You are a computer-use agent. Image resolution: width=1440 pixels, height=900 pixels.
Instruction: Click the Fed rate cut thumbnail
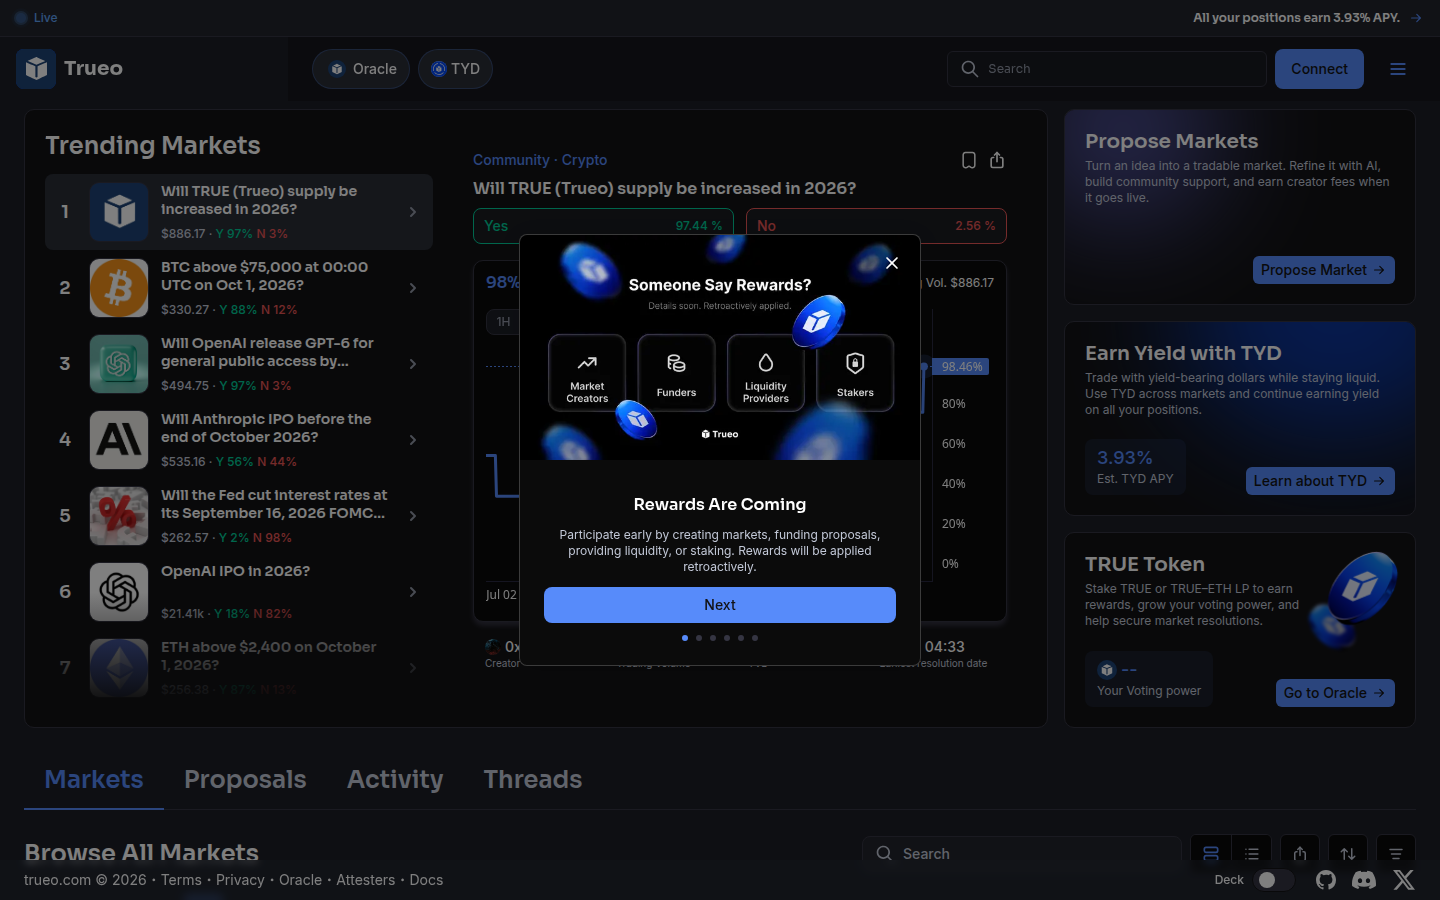pos(119,516)
